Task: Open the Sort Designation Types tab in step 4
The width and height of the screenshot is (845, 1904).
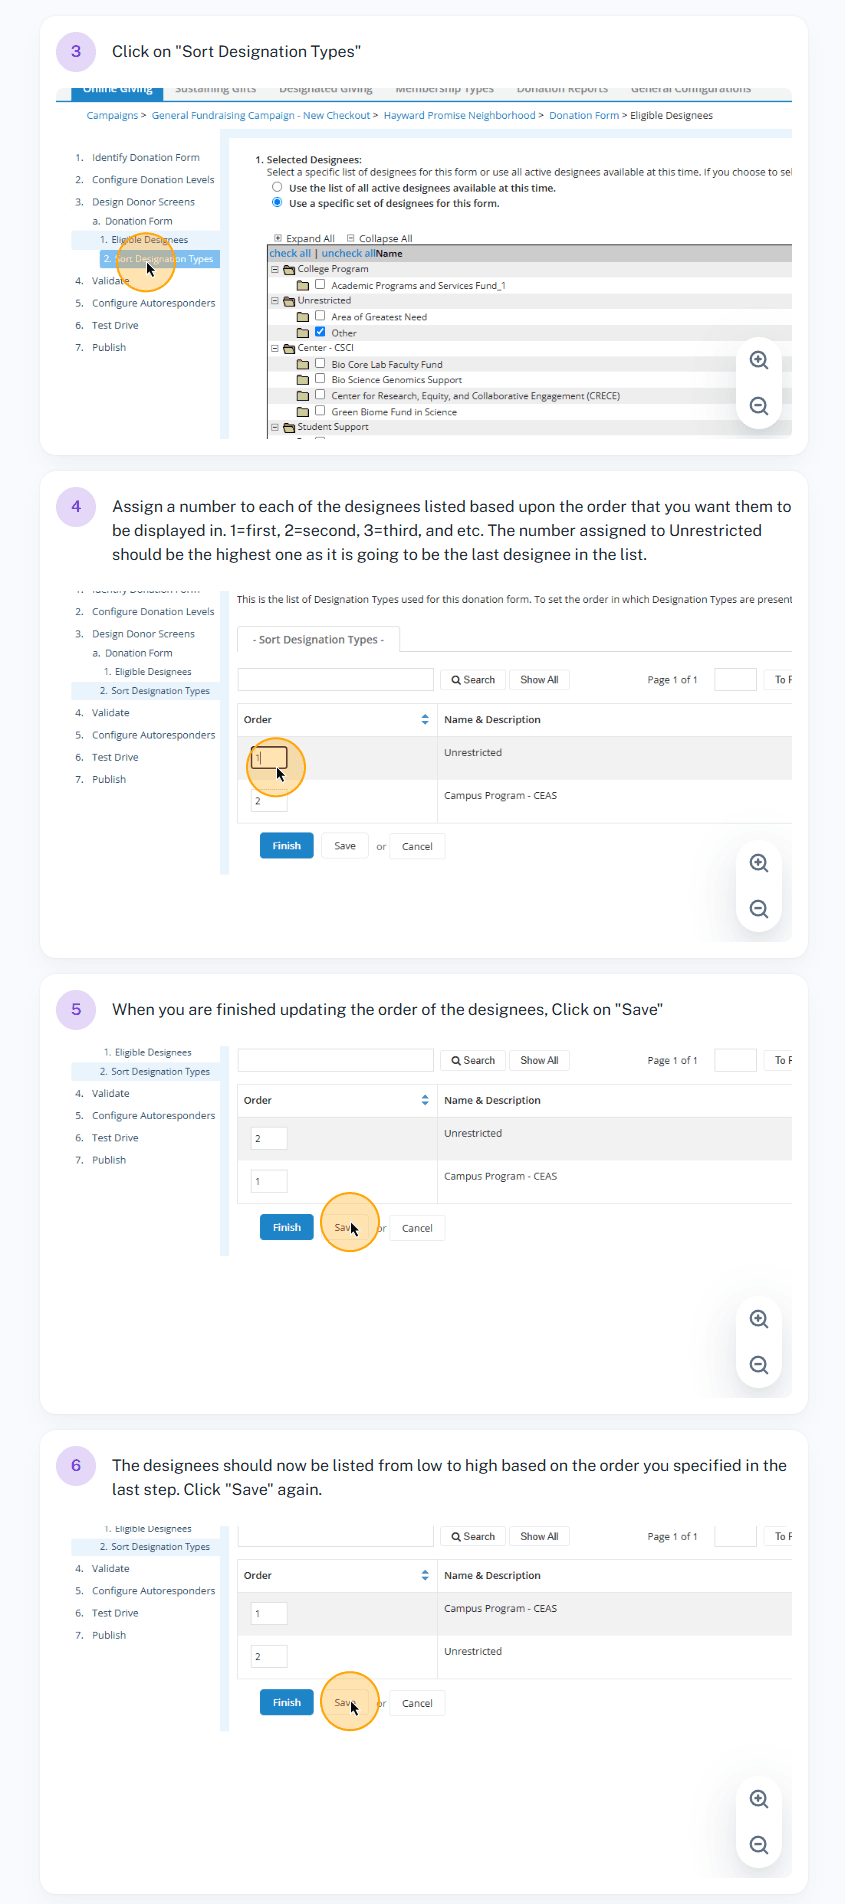Action: pos(318,640)
